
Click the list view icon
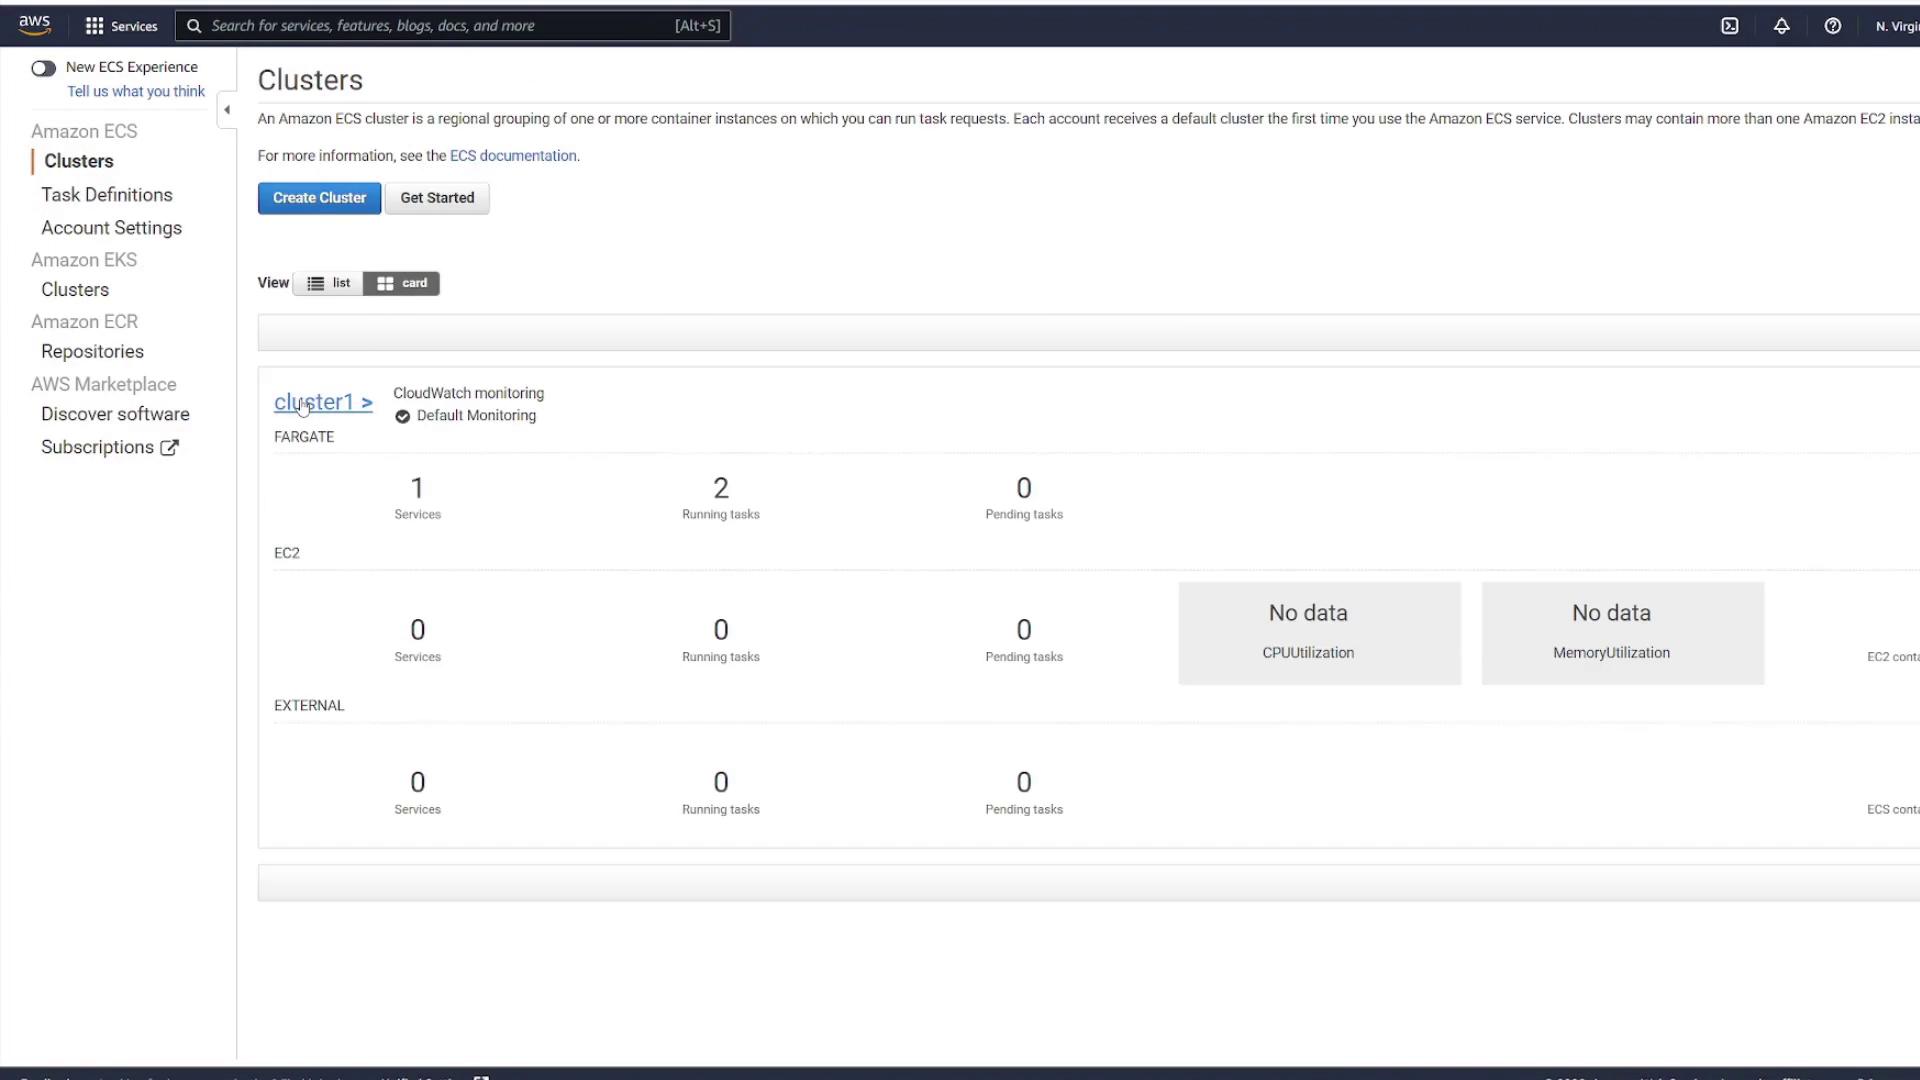point(315,284)
